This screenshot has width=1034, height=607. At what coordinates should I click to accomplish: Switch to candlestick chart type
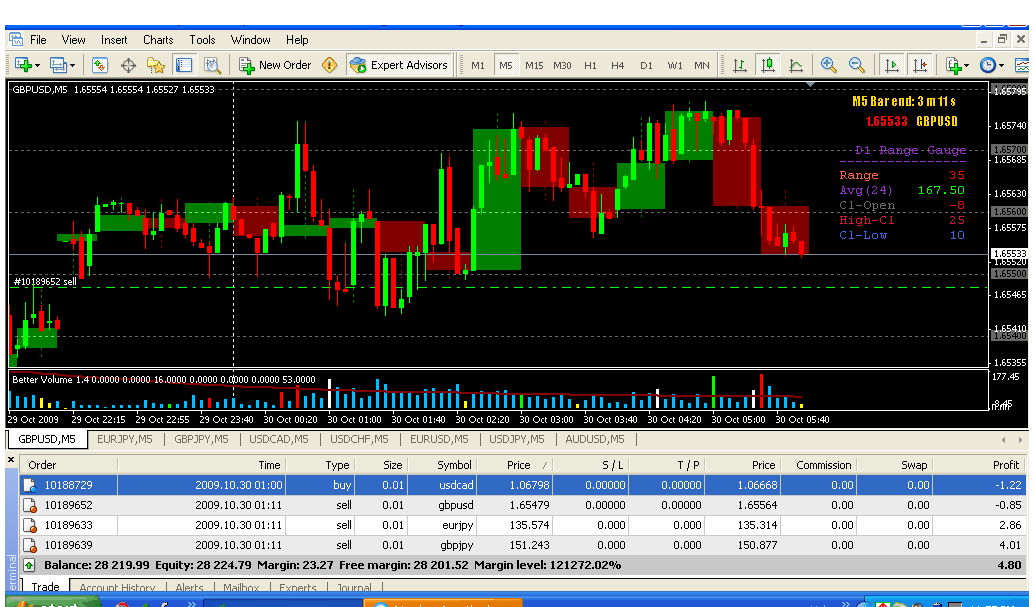click(768, 65)
